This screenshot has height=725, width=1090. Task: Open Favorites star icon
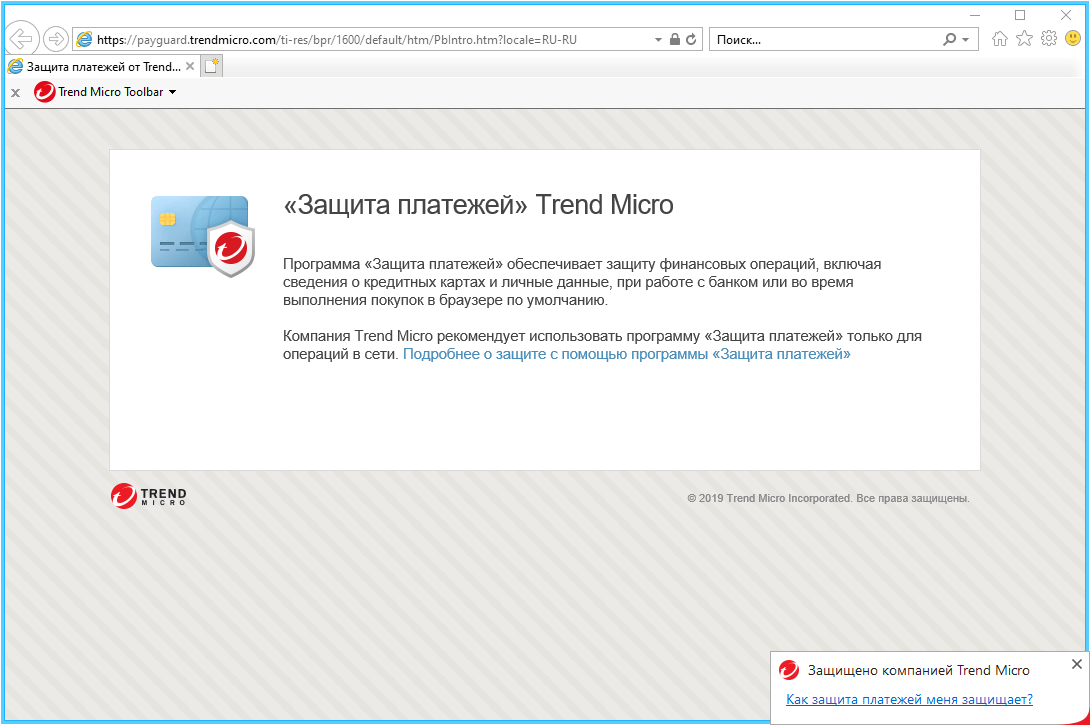coord(1024,39)
